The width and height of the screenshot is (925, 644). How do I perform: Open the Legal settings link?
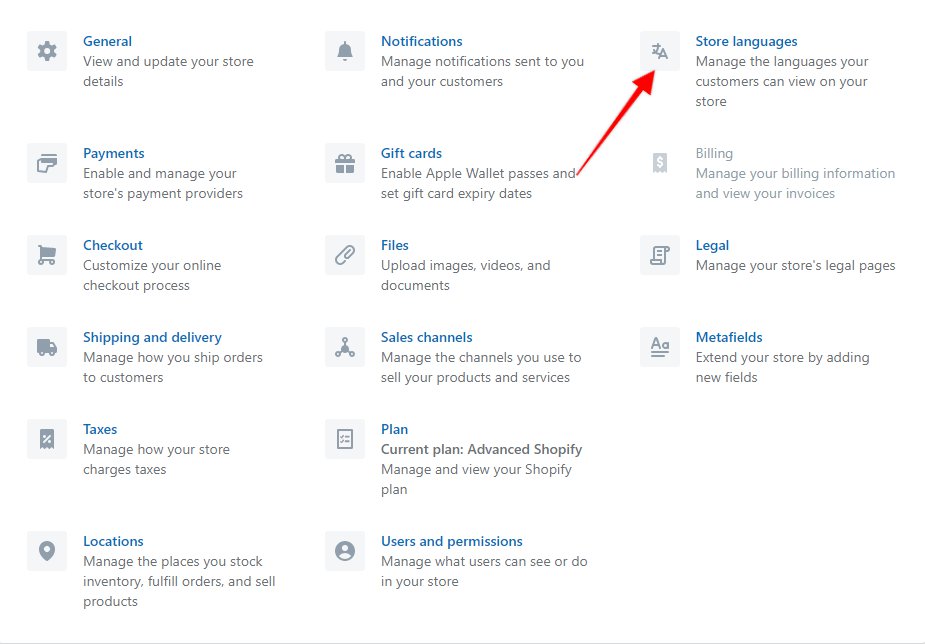[x=712, y=245]
